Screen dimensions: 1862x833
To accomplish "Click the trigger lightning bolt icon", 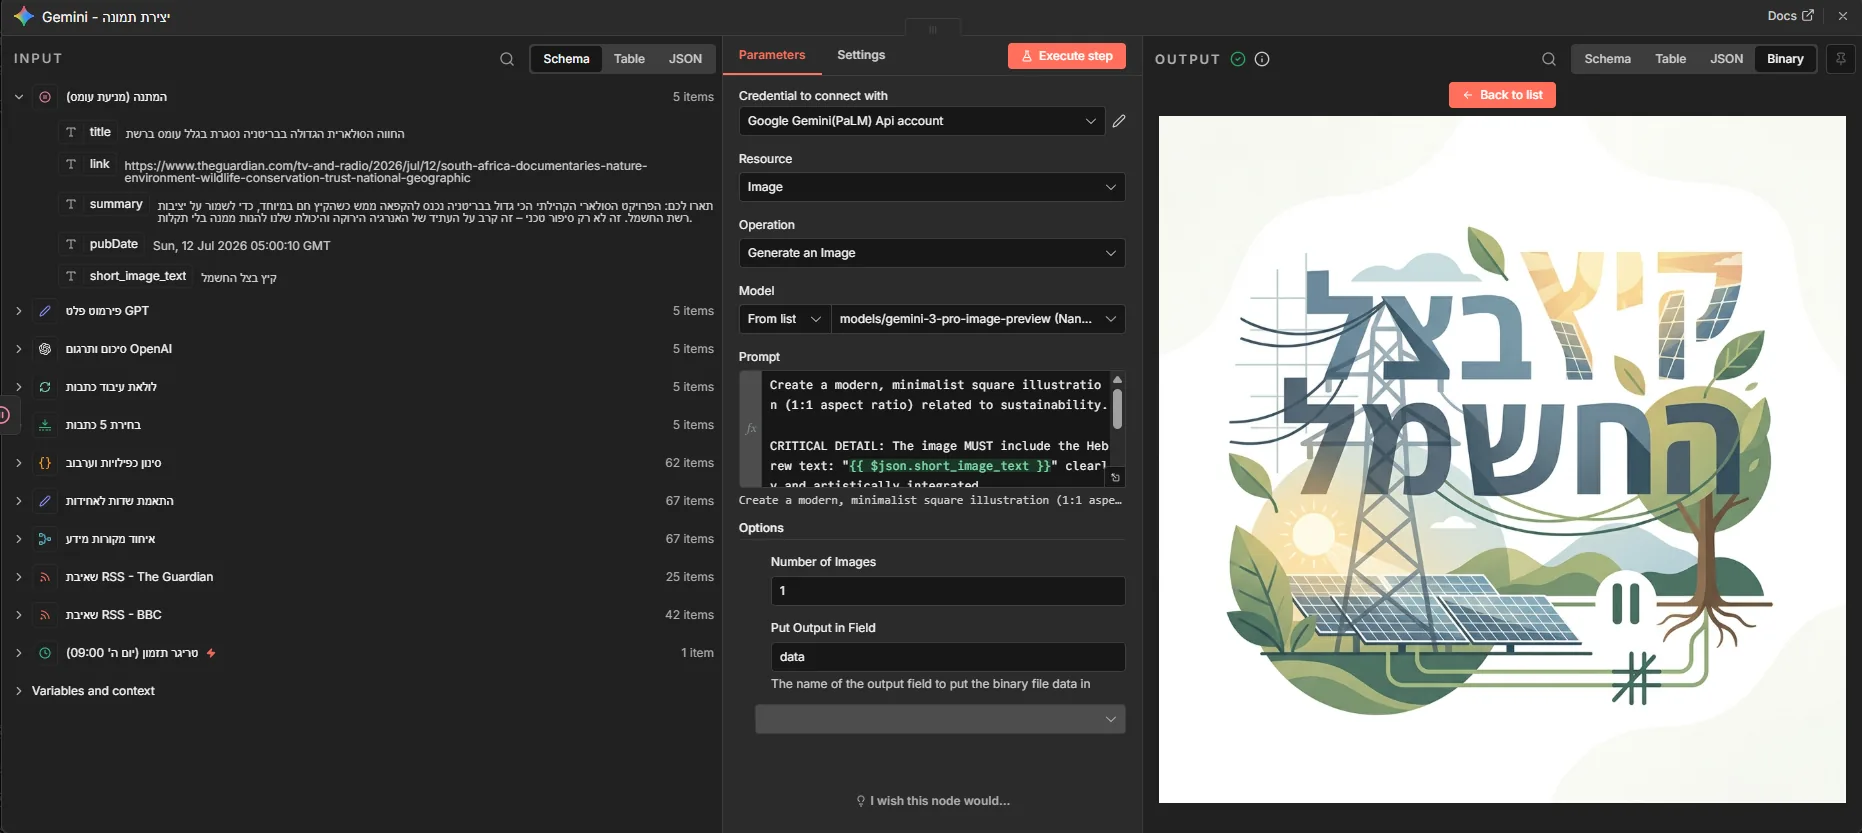I will (x=211, y=653).
